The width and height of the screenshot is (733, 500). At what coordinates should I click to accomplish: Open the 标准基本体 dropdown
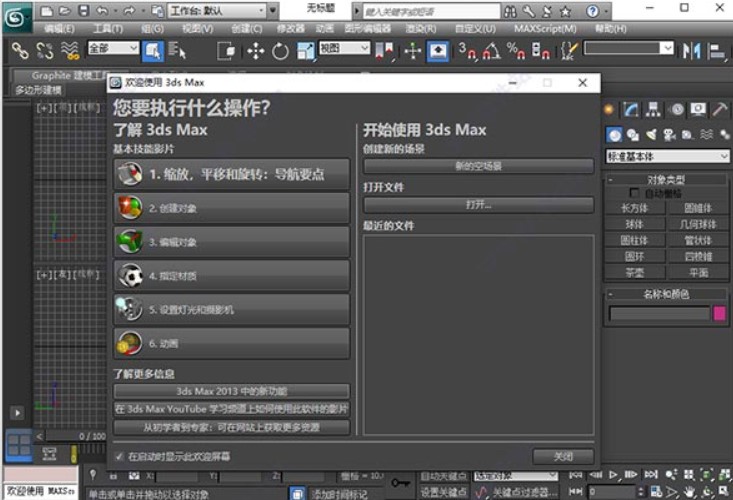tap(667, 156)
